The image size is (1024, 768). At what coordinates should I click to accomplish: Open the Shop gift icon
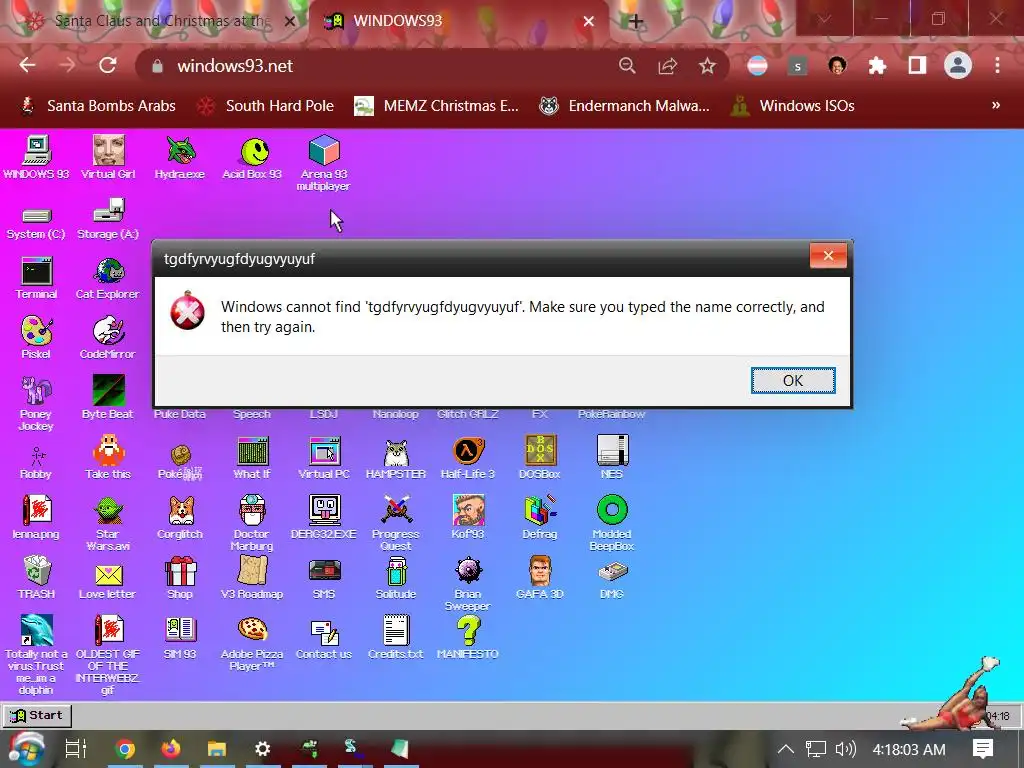(180, 577)
